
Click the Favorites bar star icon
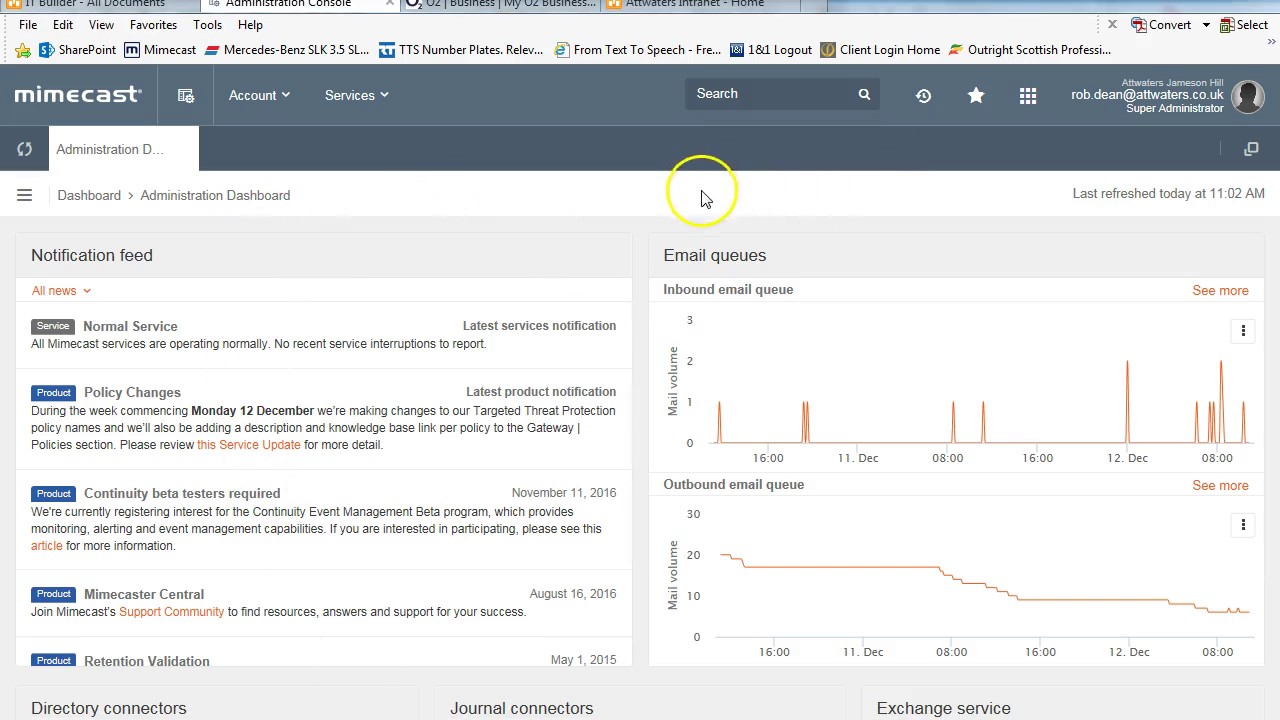[x=23, y=50]
